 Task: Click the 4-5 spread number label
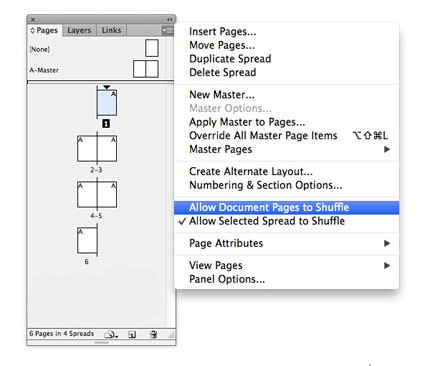[96, 216]
